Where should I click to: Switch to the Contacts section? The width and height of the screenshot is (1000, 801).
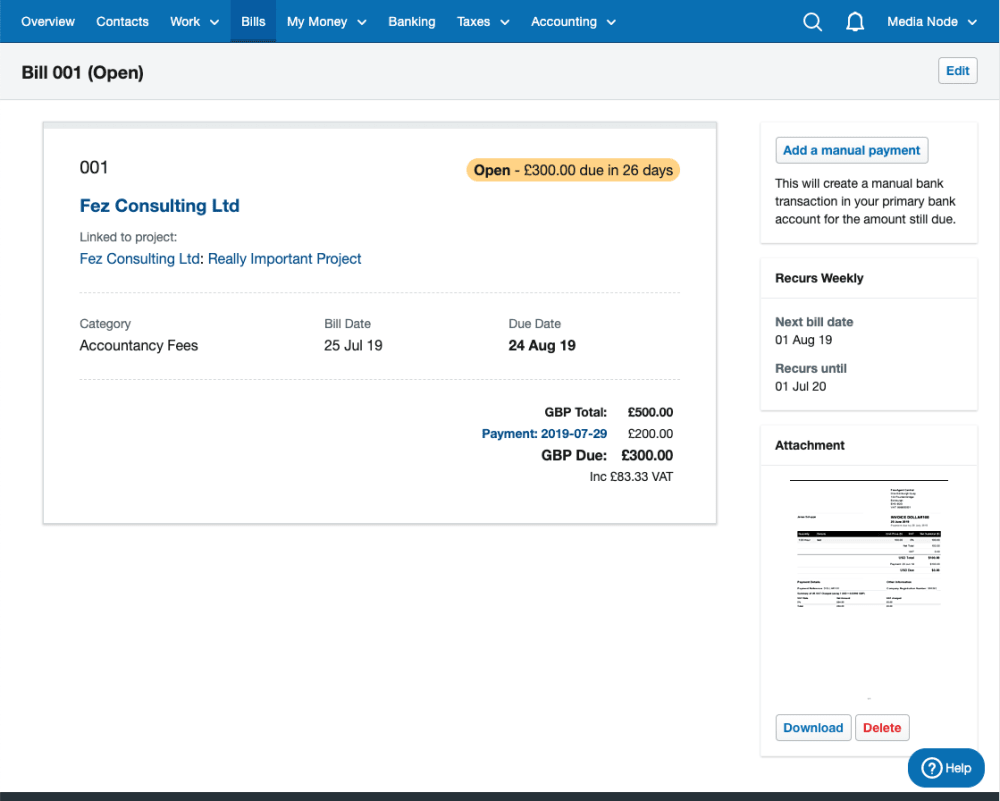(x=122, y=22)
